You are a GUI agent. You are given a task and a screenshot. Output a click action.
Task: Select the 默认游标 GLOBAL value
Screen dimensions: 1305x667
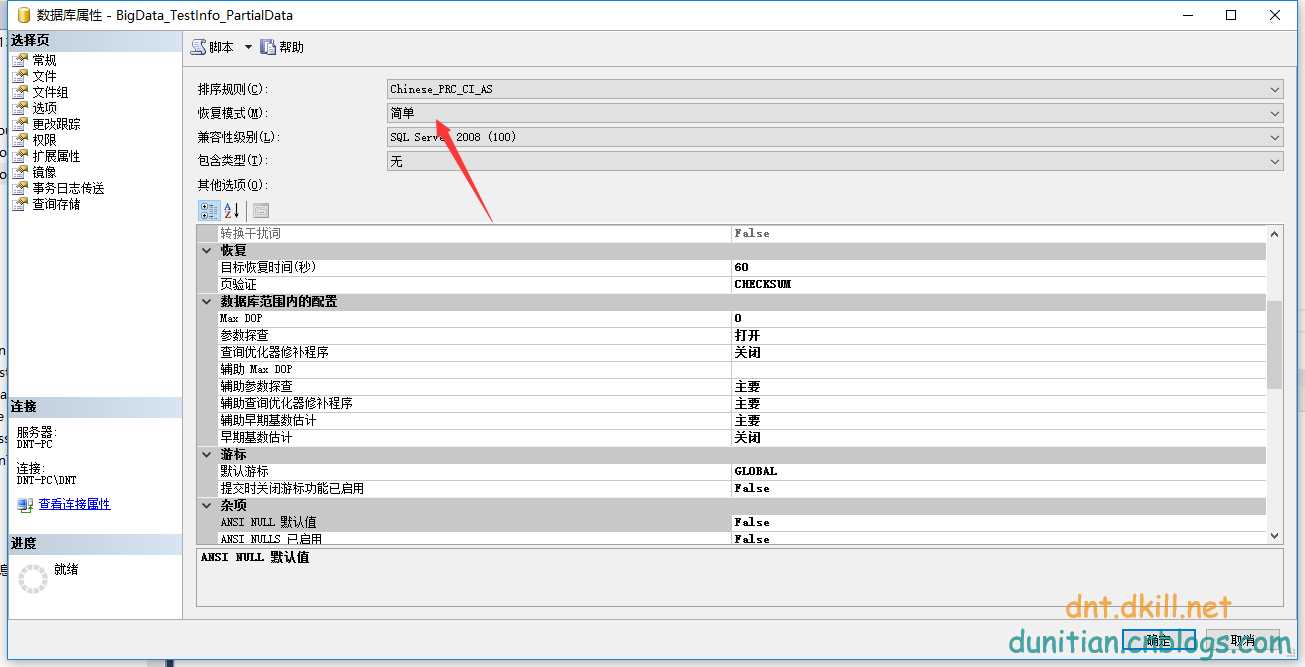pos(999,471)
